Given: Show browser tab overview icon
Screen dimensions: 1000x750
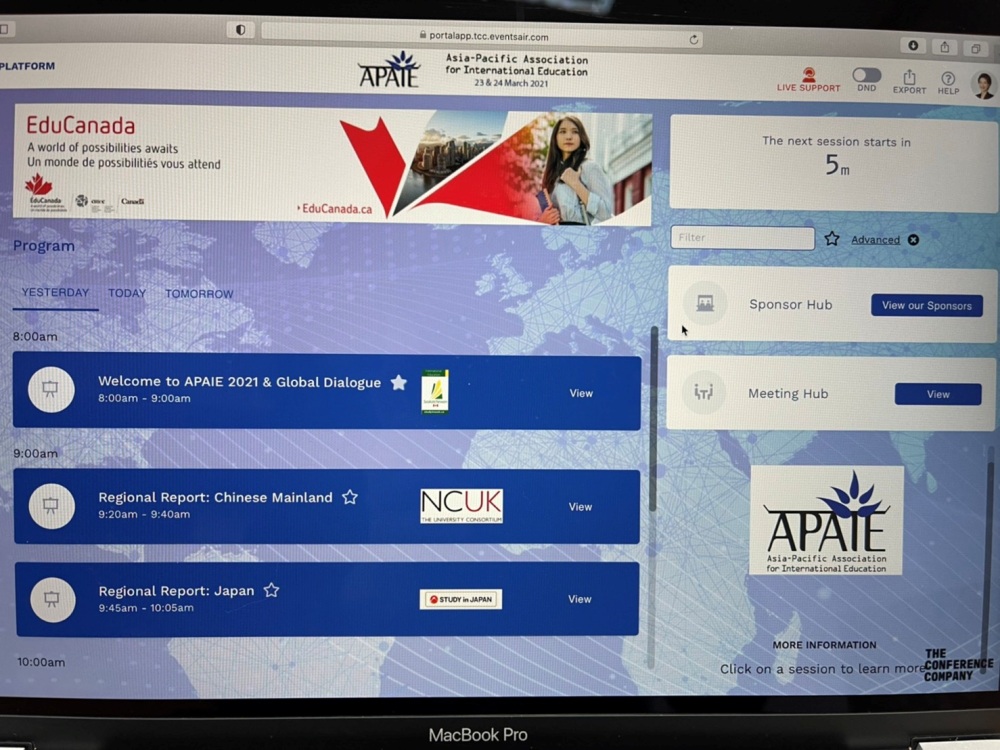Looking at the screenshot, I should pyautogui.click(x=976, y=48).
